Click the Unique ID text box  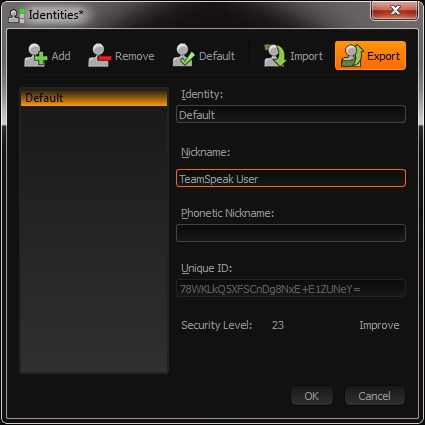[291, 288]
